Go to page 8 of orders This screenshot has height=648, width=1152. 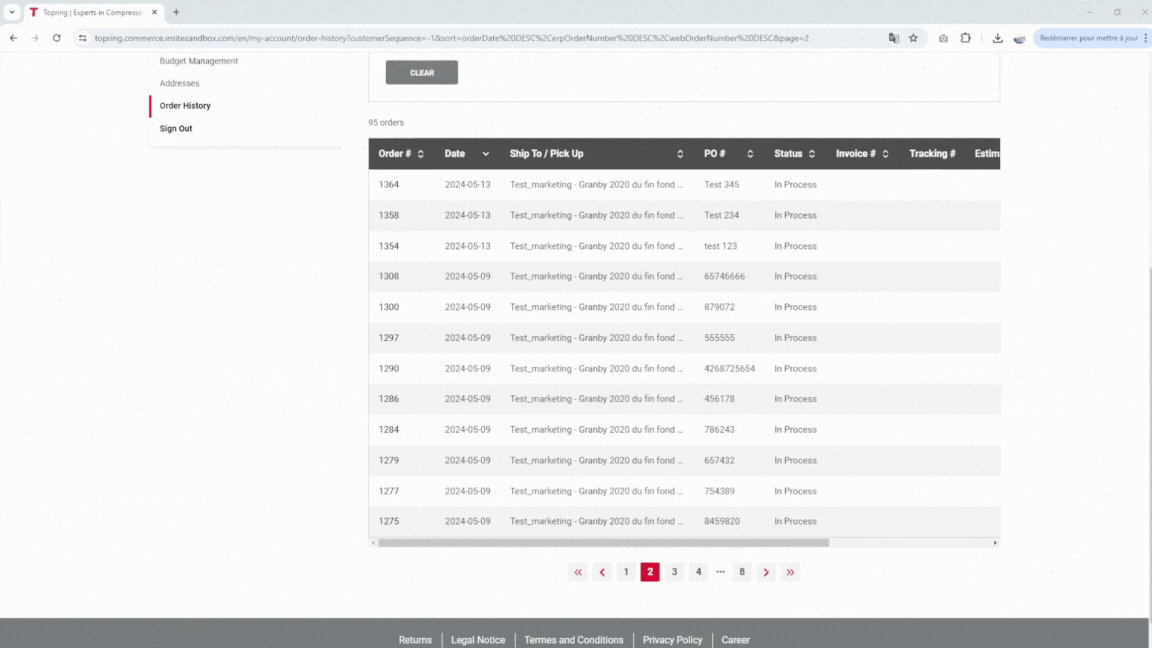(742, 572)
